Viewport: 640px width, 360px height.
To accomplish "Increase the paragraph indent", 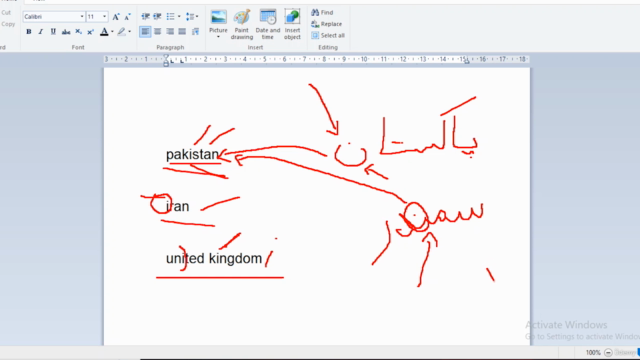I will point(157,16).
